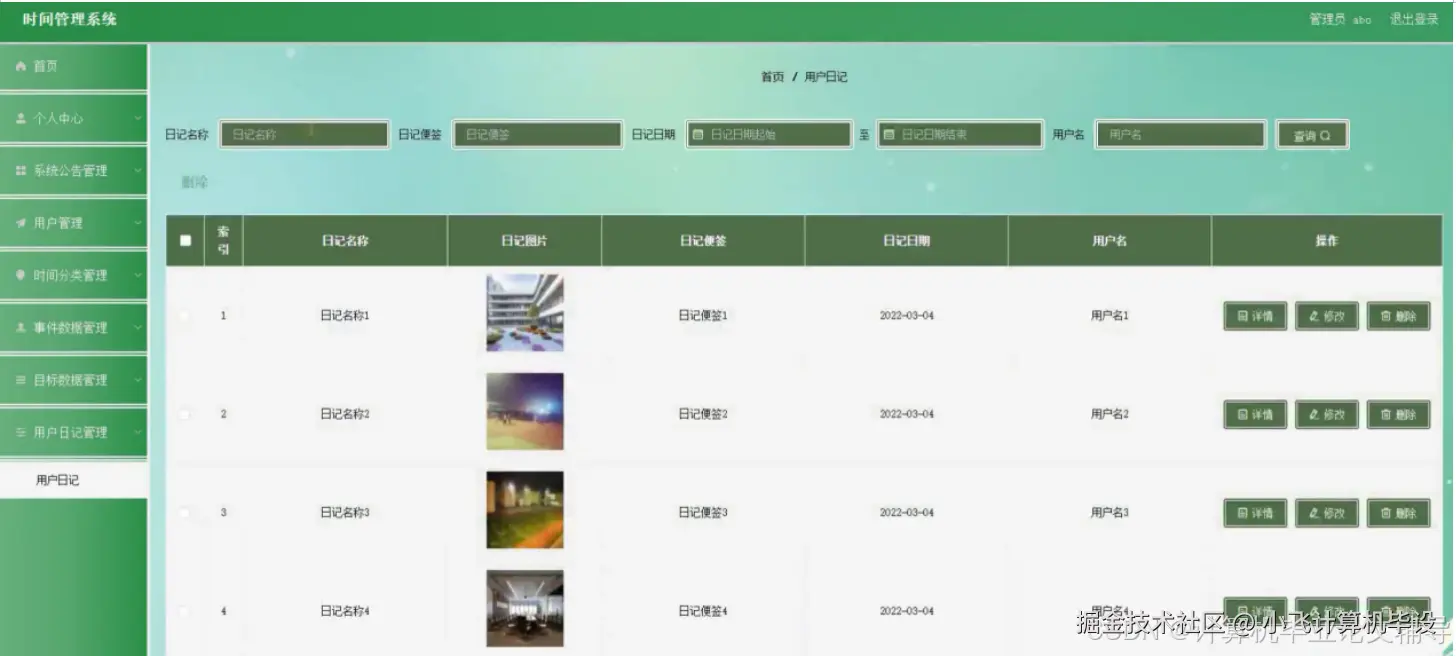Click the 首页 breadcrumb link

pos(772,77)
